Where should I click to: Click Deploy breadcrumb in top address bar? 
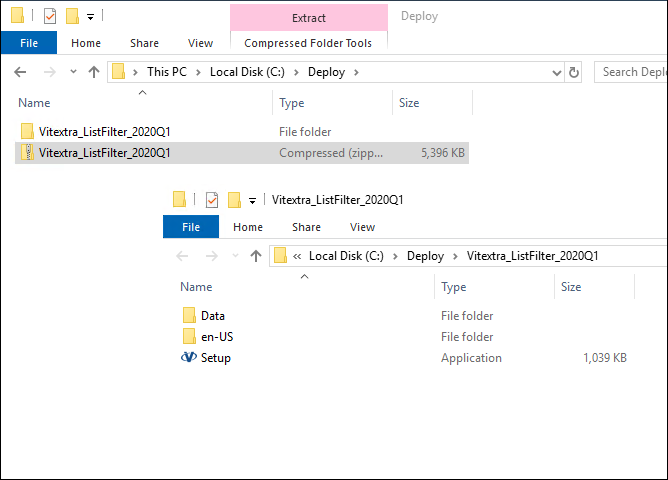pos(326,72)
